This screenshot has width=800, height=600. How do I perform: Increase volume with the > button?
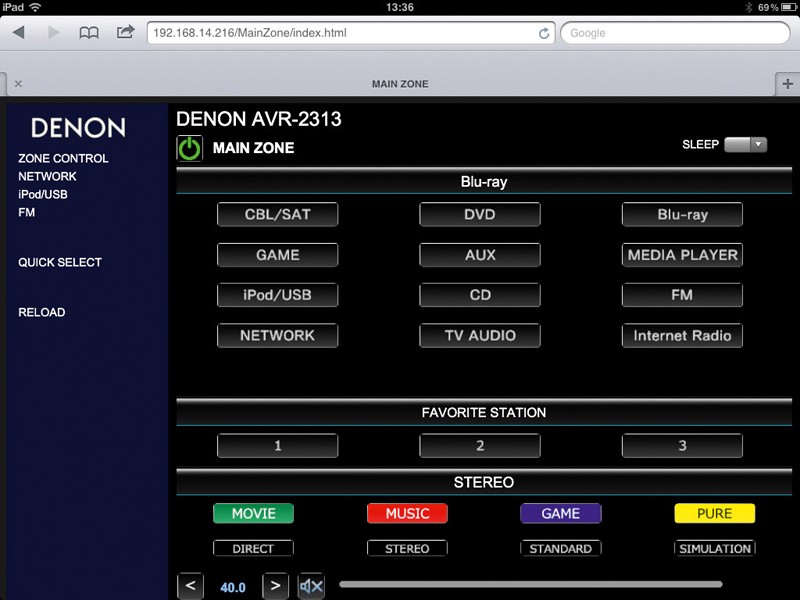(276, 586)
